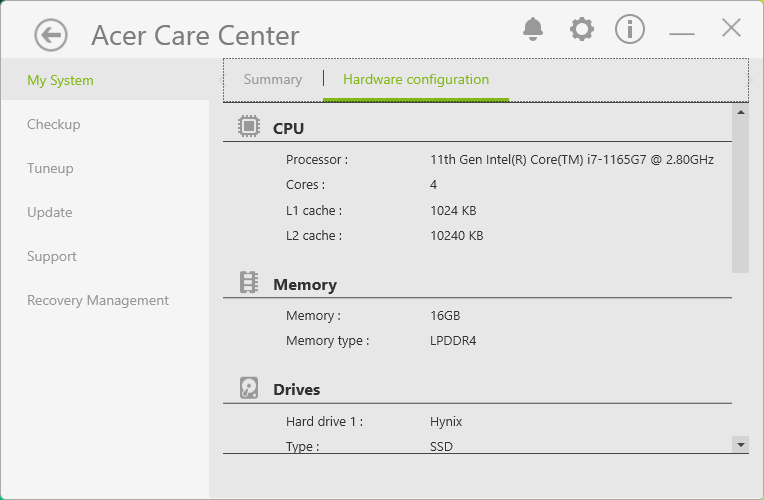The width and height of the screenshot is (764, 500).
Task: Open the Support page
Action: coord(52,256)
